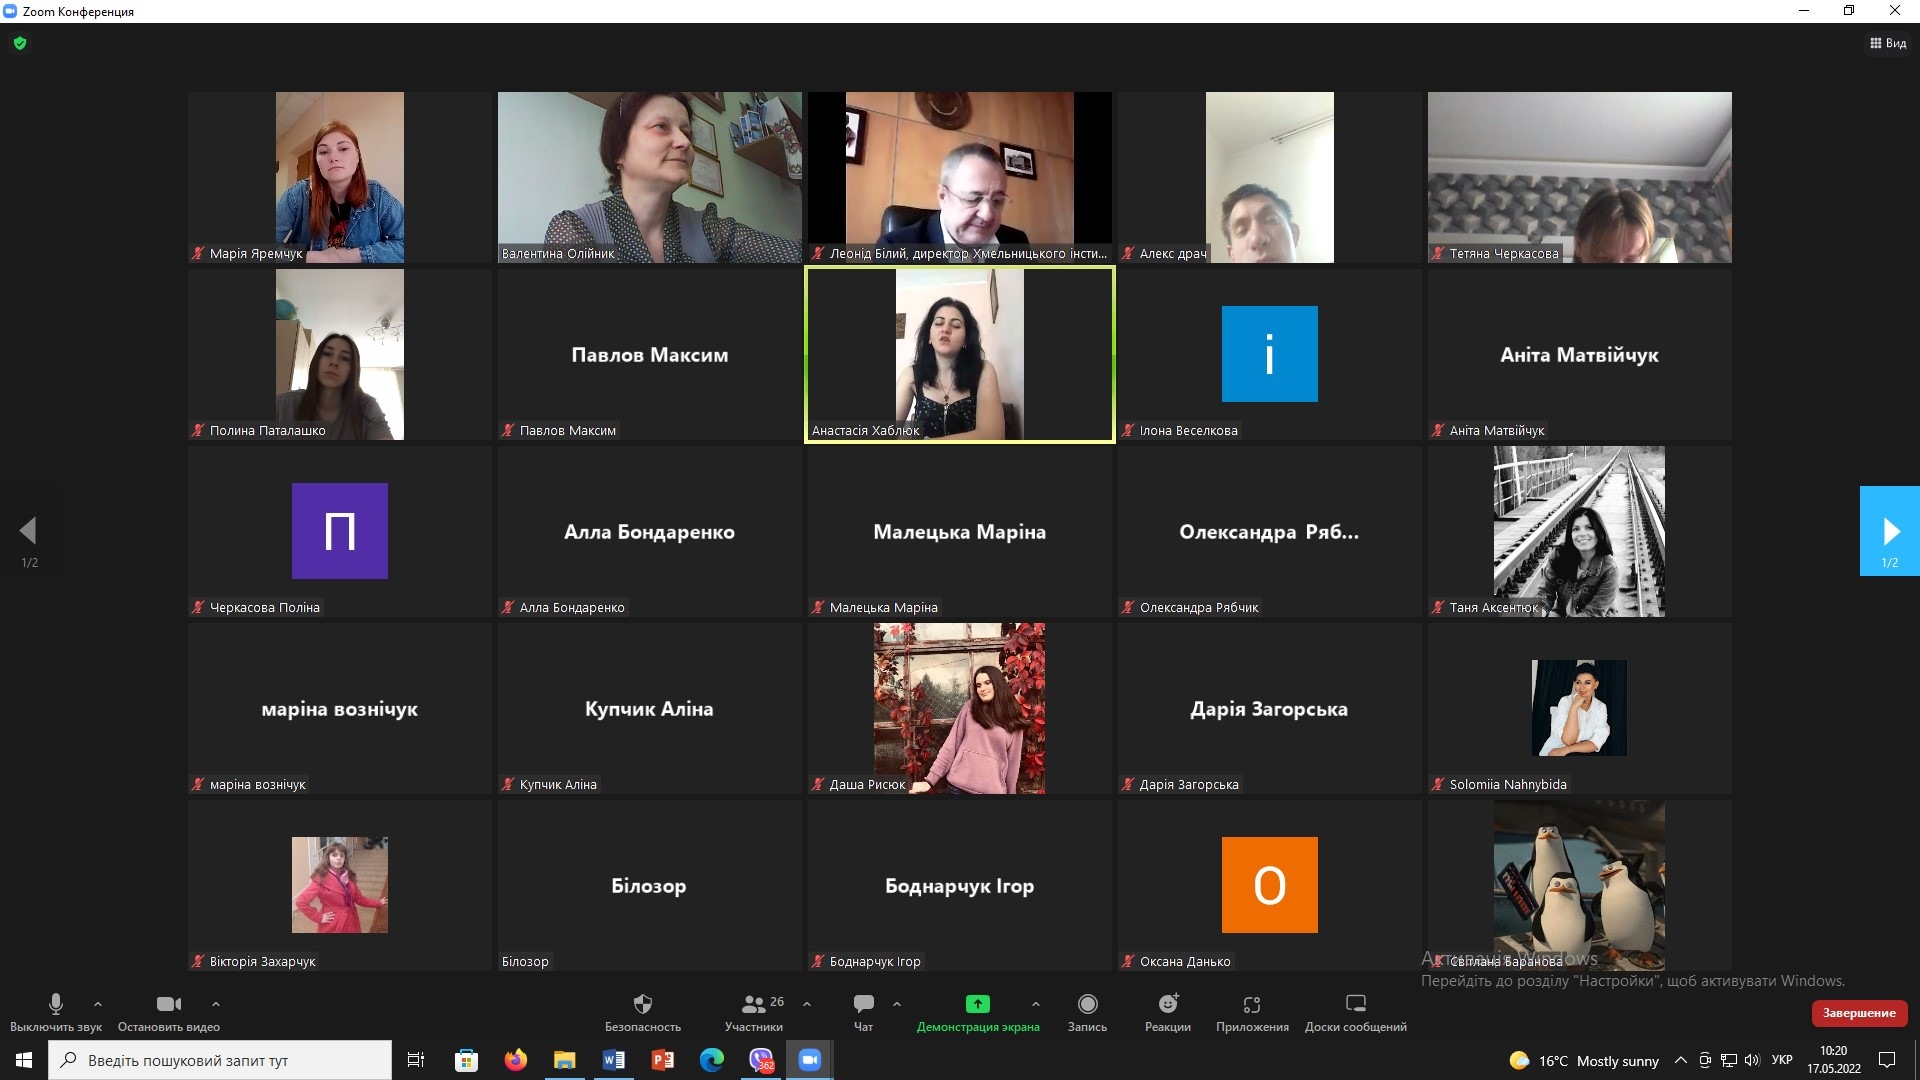The height and width of the screenshot is (1080, 1920).
Task: Open Реакции reactions menu
Action: [x=1167, y=1005]
